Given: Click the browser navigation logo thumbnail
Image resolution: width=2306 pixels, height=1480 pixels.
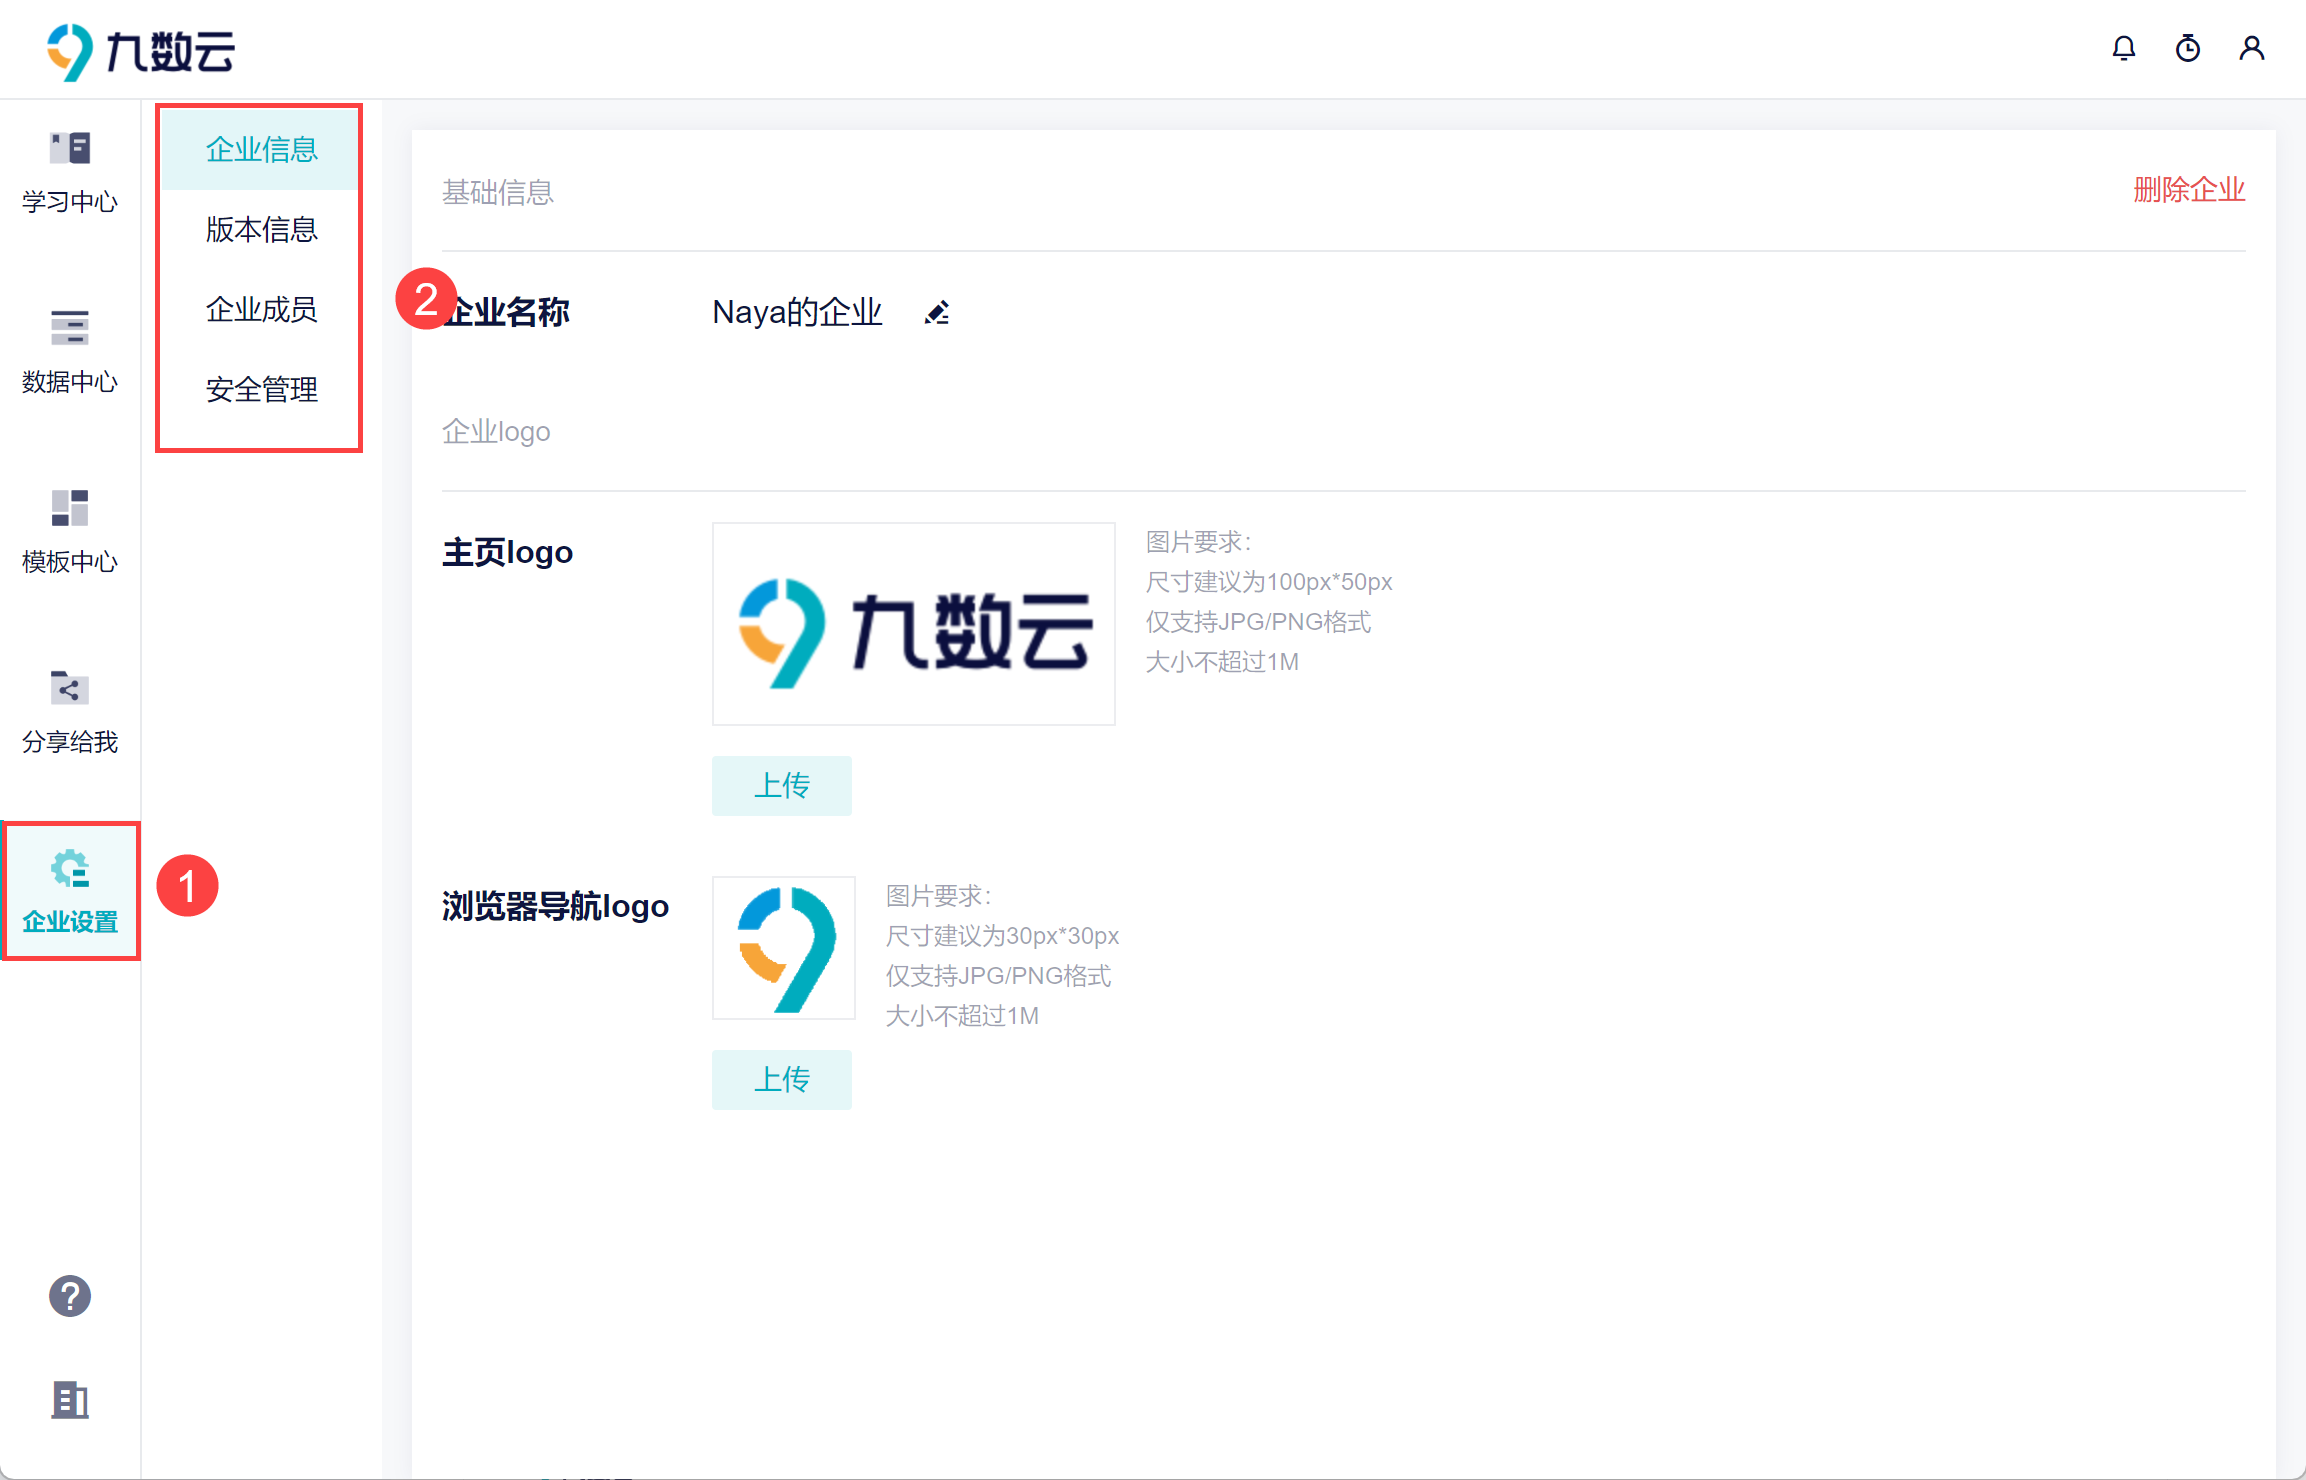Looking at the screenshot, I should (783, 947).
